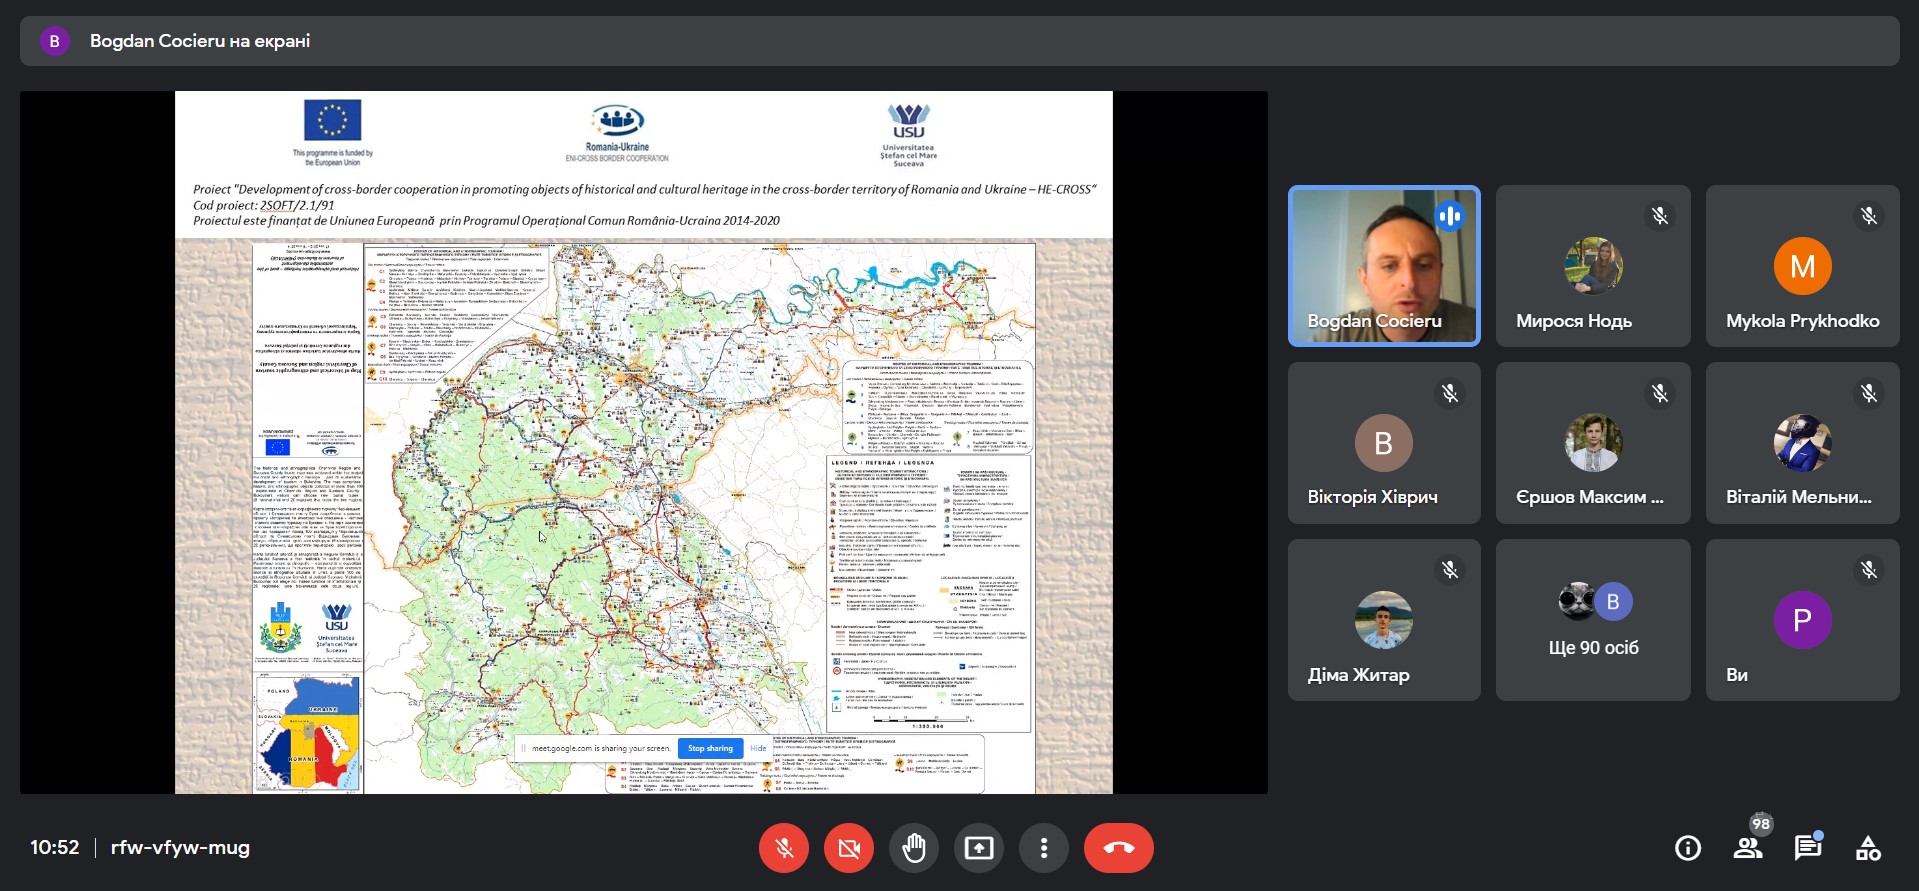Screen dimensions: 1919x891
Task: Click the Present screen button
Action: (x=979, y=848)
